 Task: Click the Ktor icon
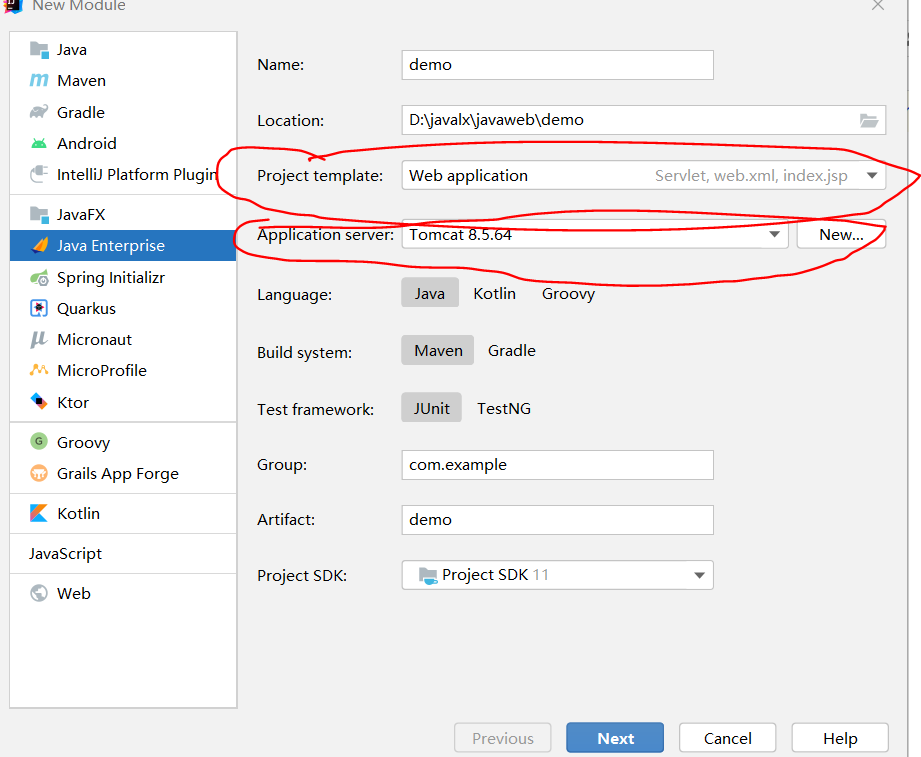(39, 402)
